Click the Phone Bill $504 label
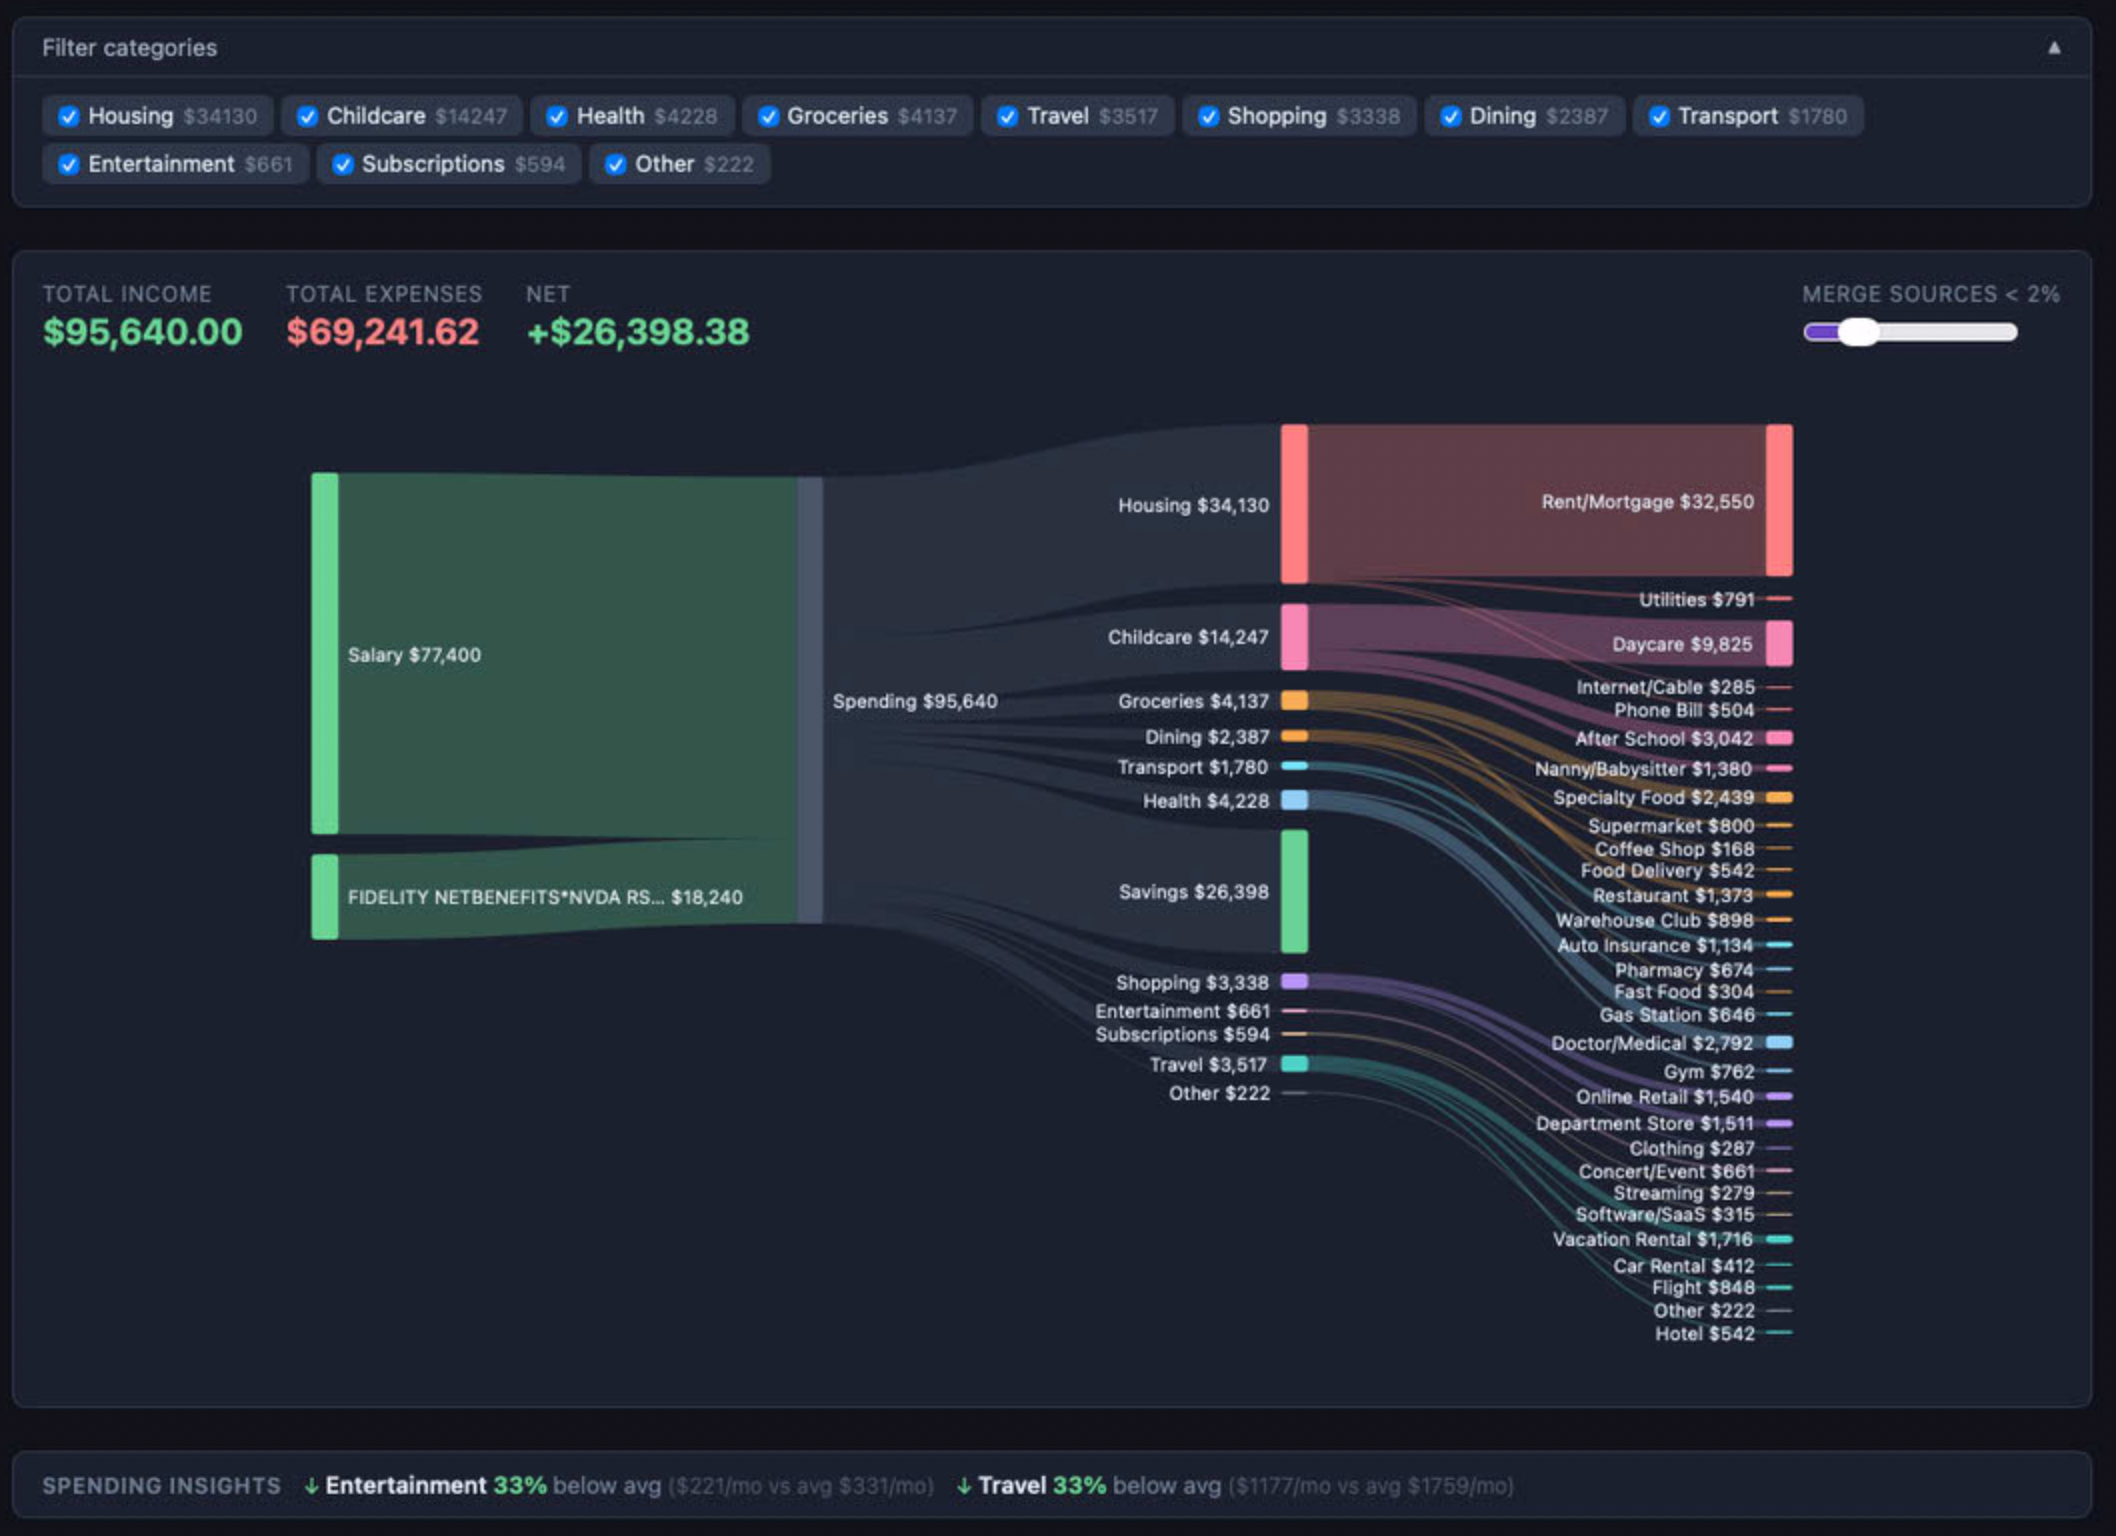Image resolution: width=2116 pixels, height=1536 pixels. pyautogui.click(x=1684, y=710)
